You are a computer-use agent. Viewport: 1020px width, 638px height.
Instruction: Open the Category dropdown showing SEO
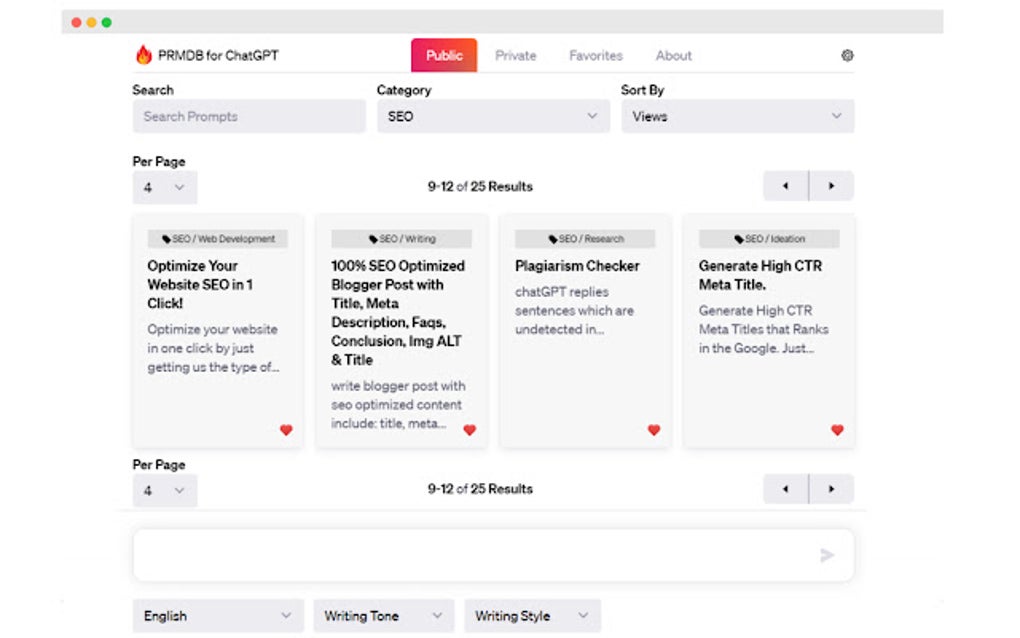click(x=492, y=116)
